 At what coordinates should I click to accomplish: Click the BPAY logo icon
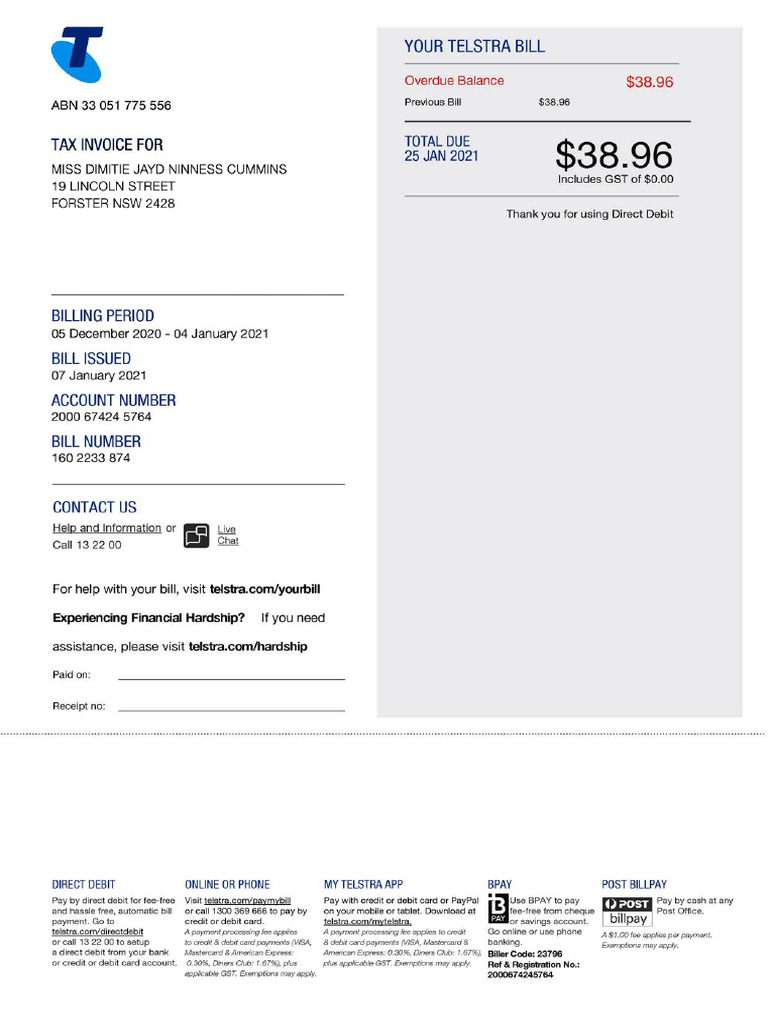tap(498, 909)
